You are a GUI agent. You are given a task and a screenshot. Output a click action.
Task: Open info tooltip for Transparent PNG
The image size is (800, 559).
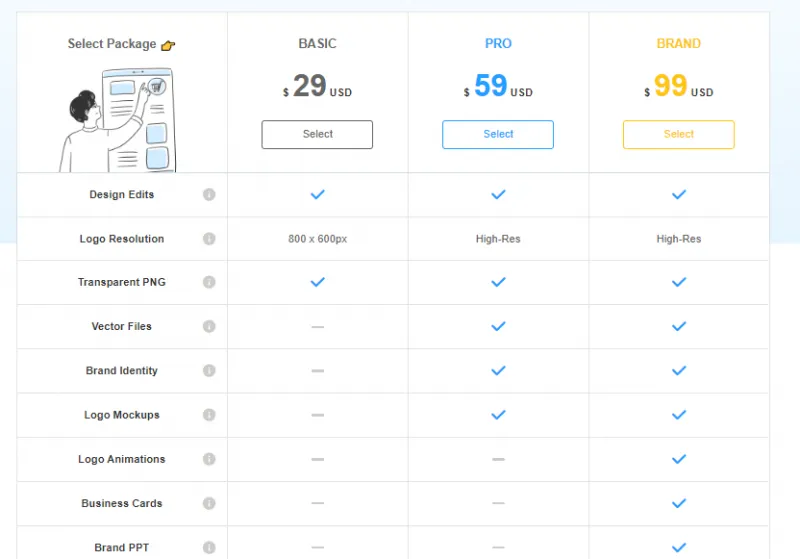(209, 283)
